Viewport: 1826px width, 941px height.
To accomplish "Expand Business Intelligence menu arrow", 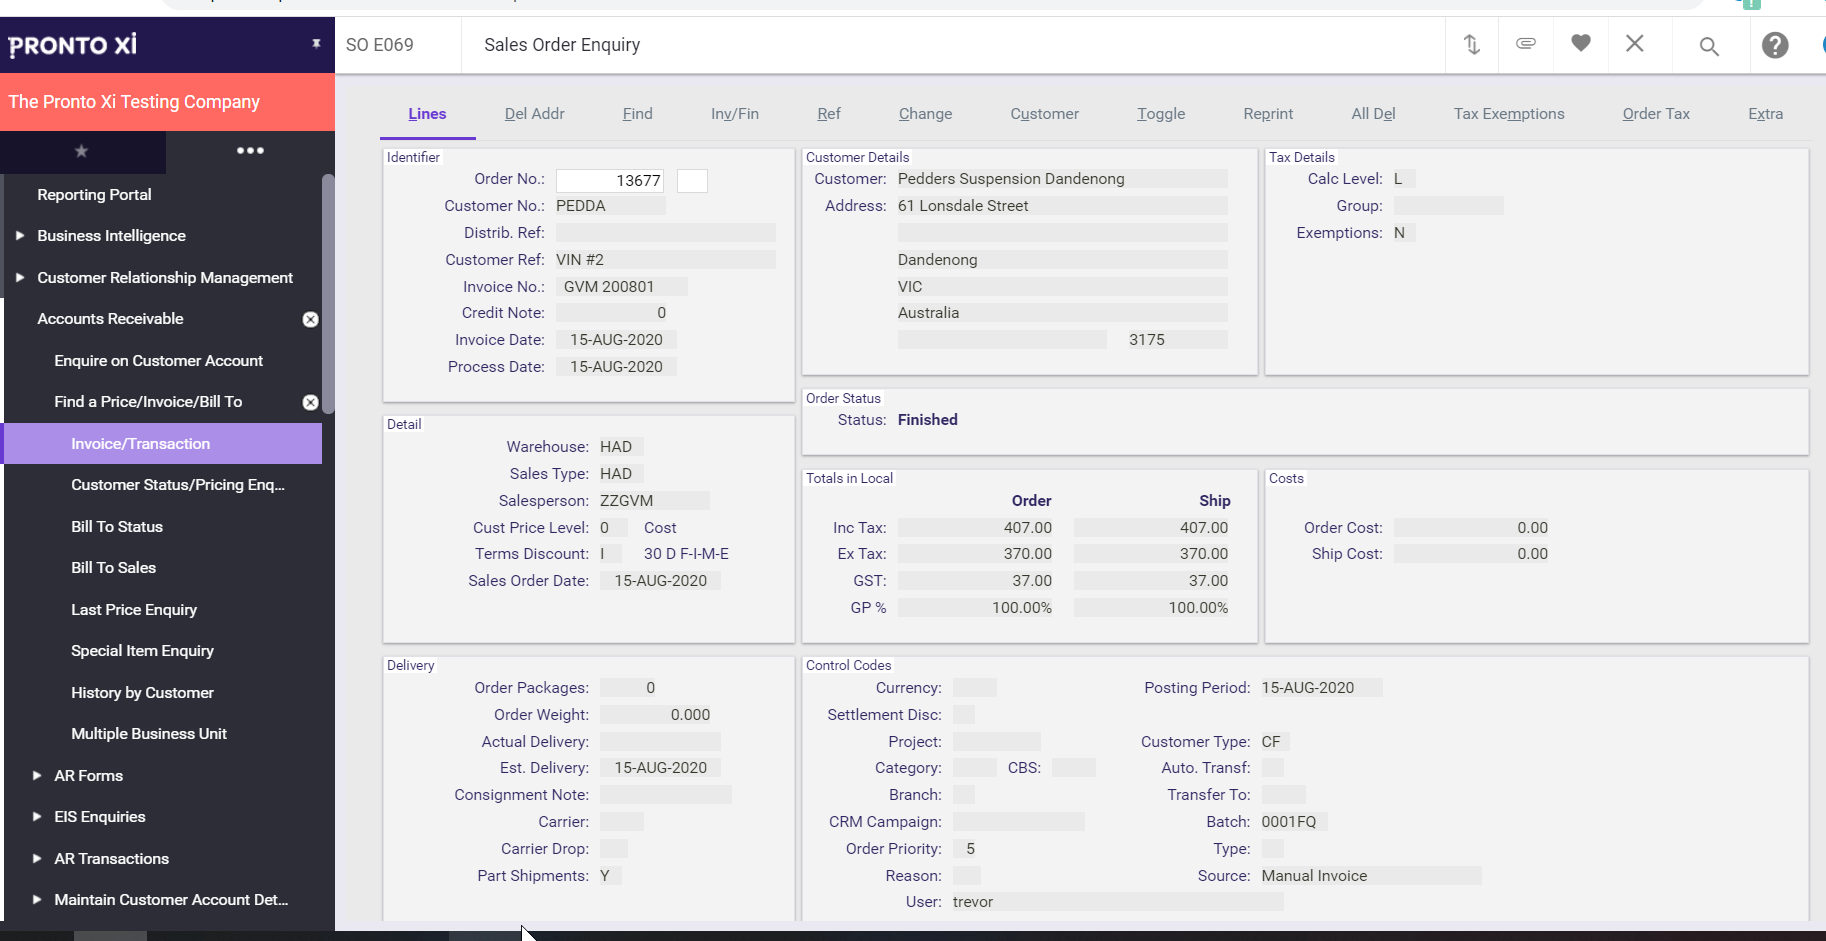I will pos(19,236).
